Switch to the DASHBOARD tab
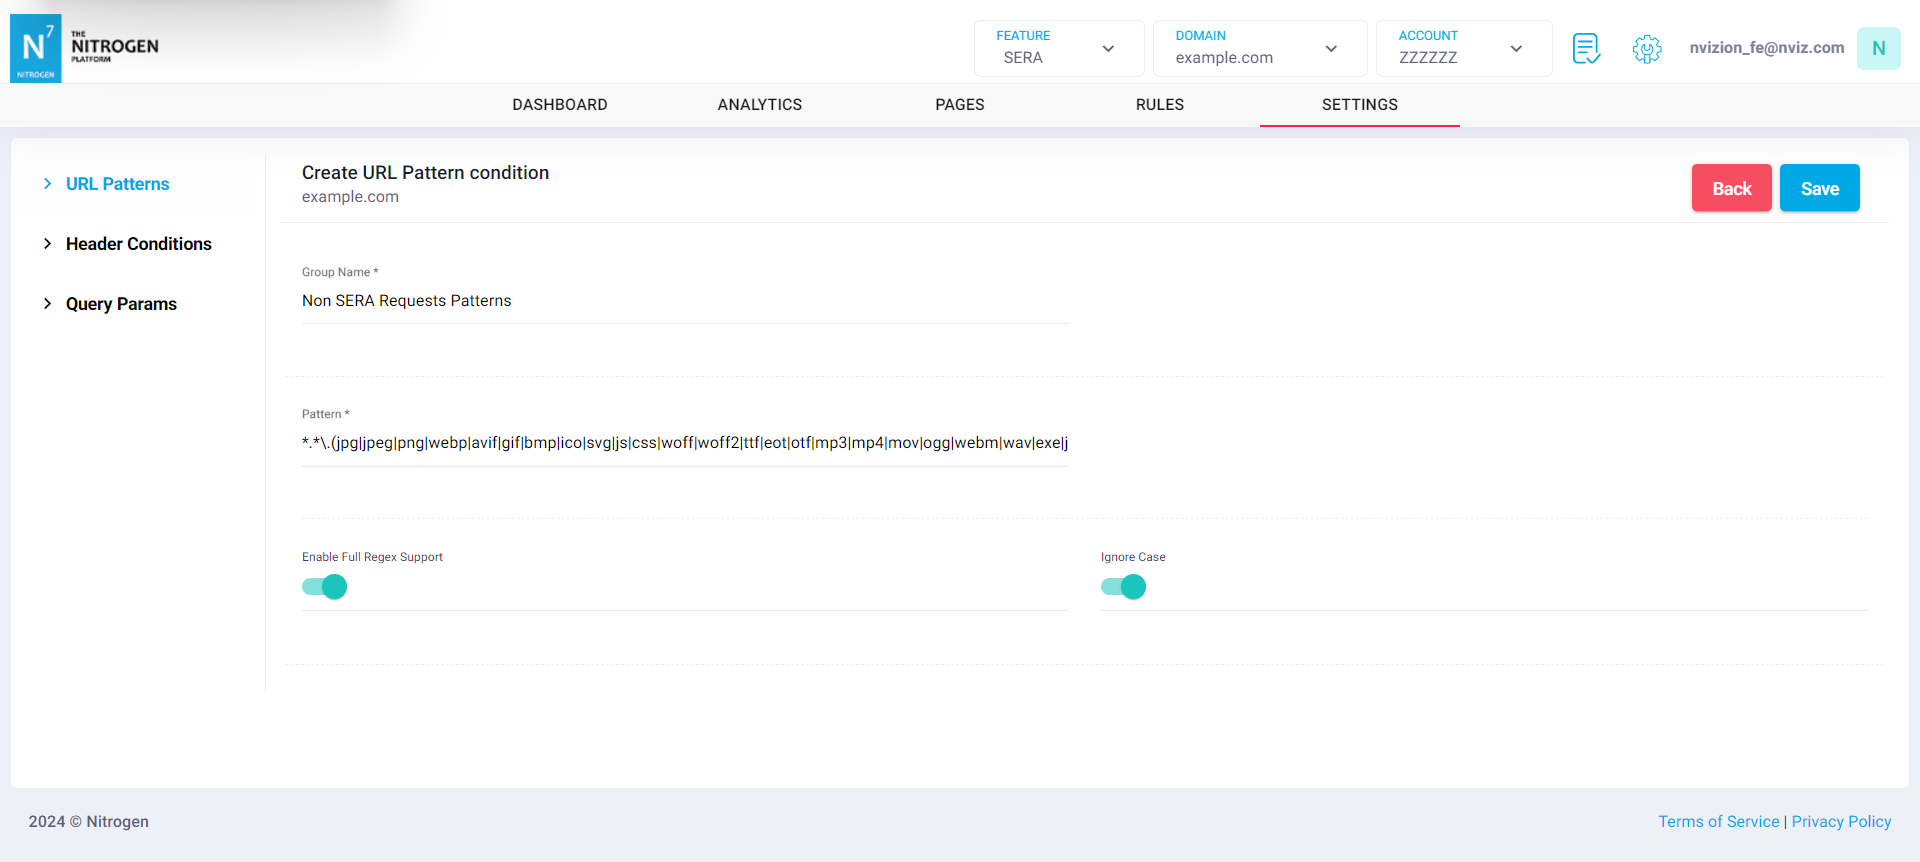This screenshot has height=862, width=1920. coord(560,105)
